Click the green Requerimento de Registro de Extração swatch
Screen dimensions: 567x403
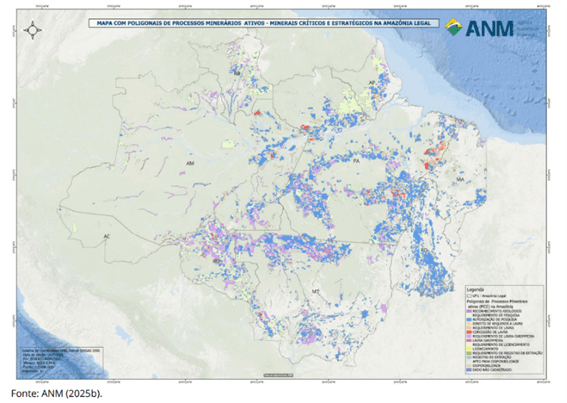pyautogui.click(x=469, y=353)
